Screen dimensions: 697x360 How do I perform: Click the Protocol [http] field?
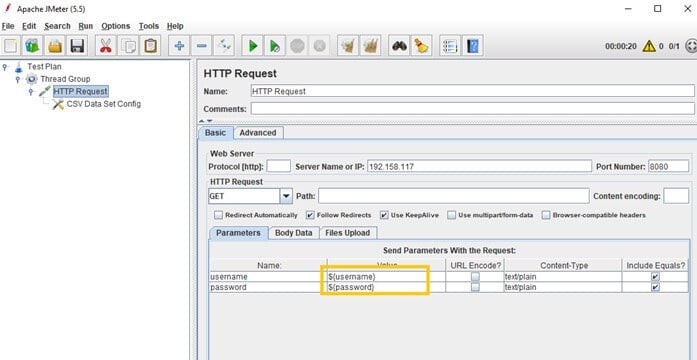278,167
